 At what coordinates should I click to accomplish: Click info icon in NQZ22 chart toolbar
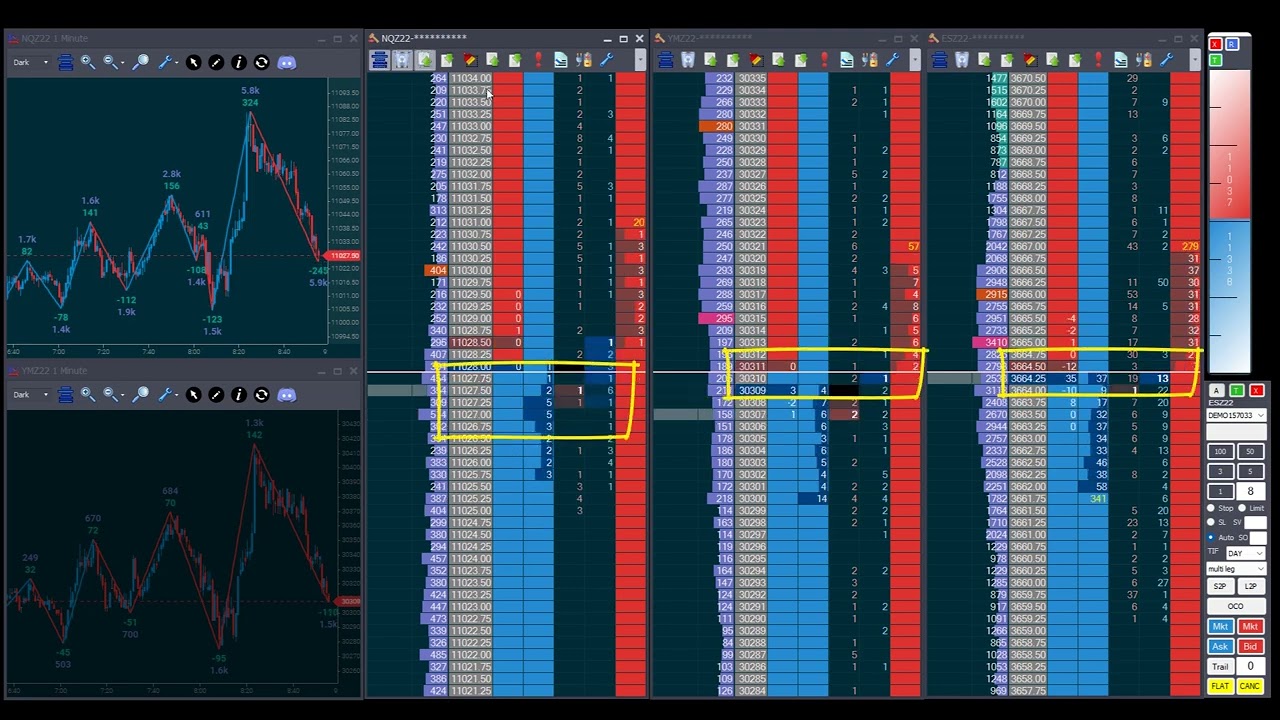click(x=239, y=62)
